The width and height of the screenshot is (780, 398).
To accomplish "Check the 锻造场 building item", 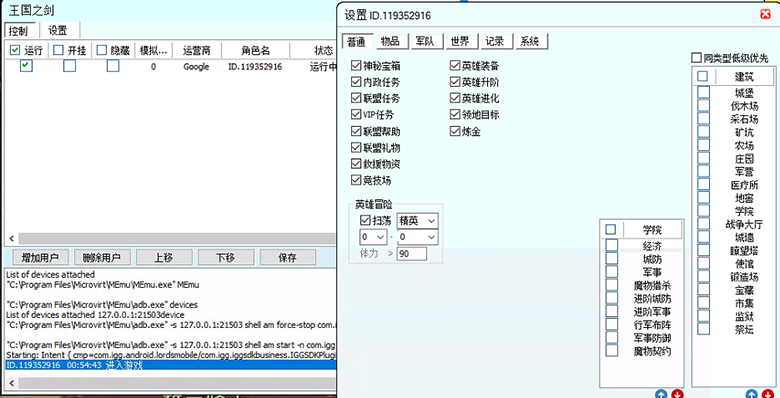I will pyautogui.click(x=703, y=276).
